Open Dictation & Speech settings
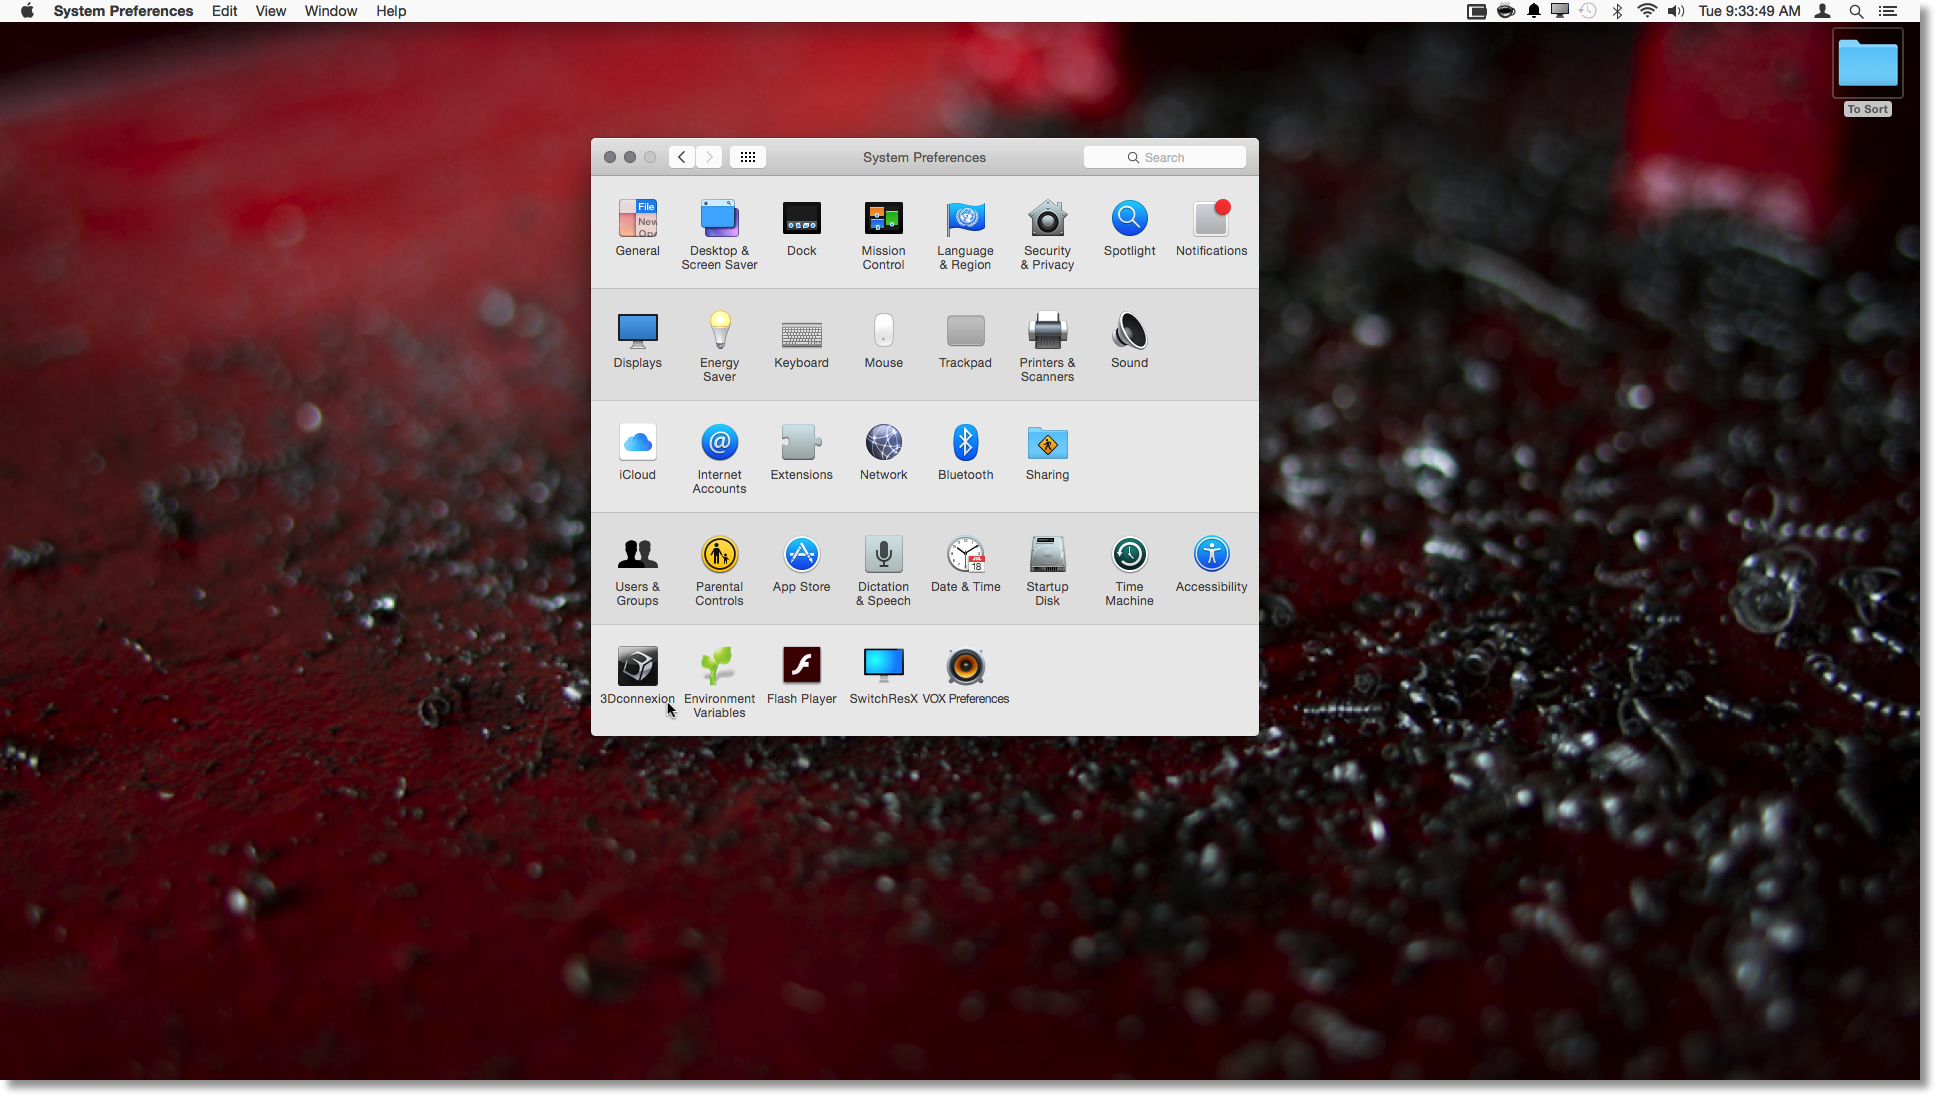Image resolution: width=1936 pixels, height=1096 pixels. (883, 555)
